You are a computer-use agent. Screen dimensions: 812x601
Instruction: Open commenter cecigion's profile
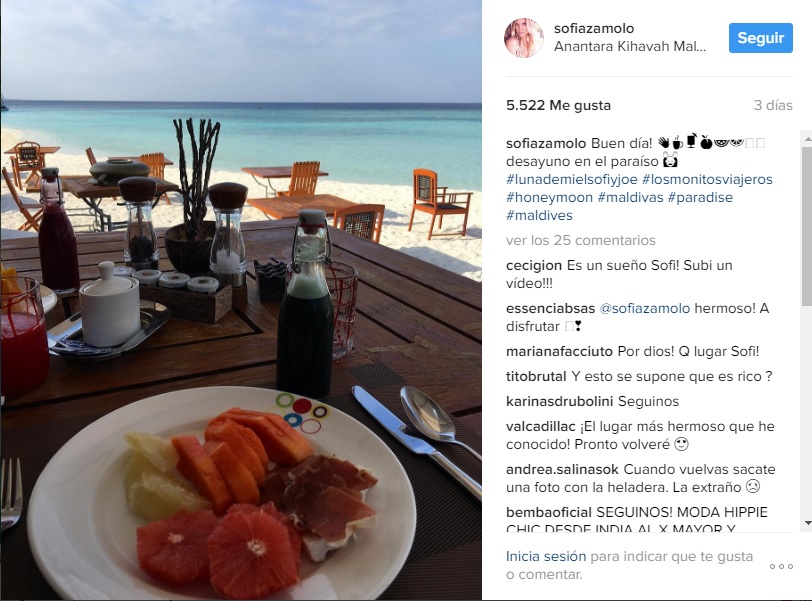[x=533, y=266]
